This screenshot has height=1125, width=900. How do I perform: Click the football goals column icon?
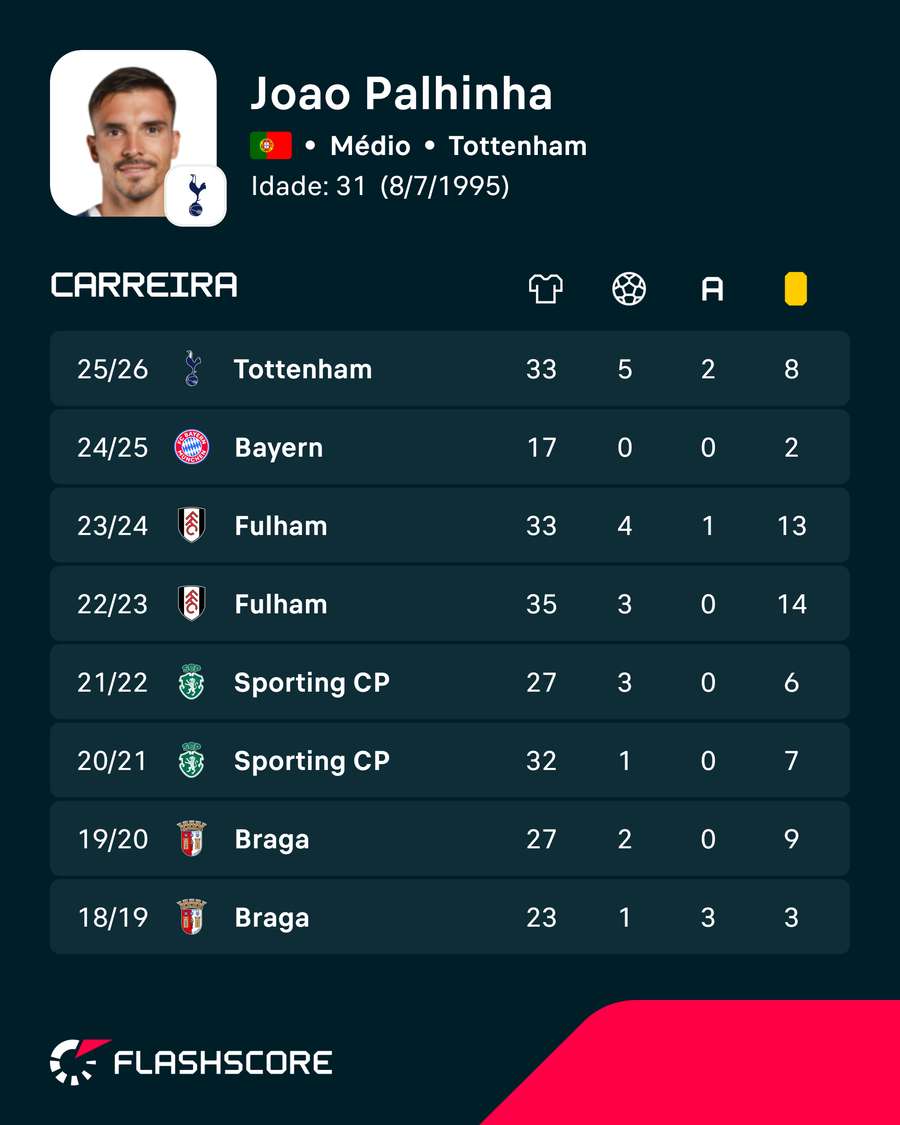[629, 289]
